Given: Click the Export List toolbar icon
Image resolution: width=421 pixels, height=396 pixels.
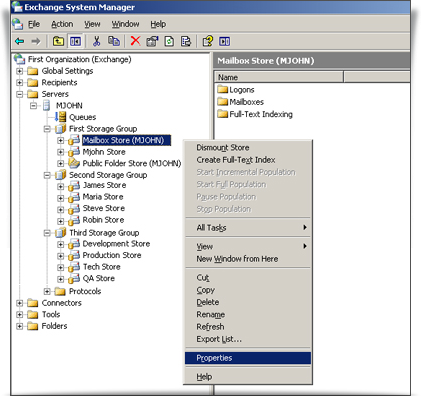Looking at the screenshot, I should pos(186,41).
